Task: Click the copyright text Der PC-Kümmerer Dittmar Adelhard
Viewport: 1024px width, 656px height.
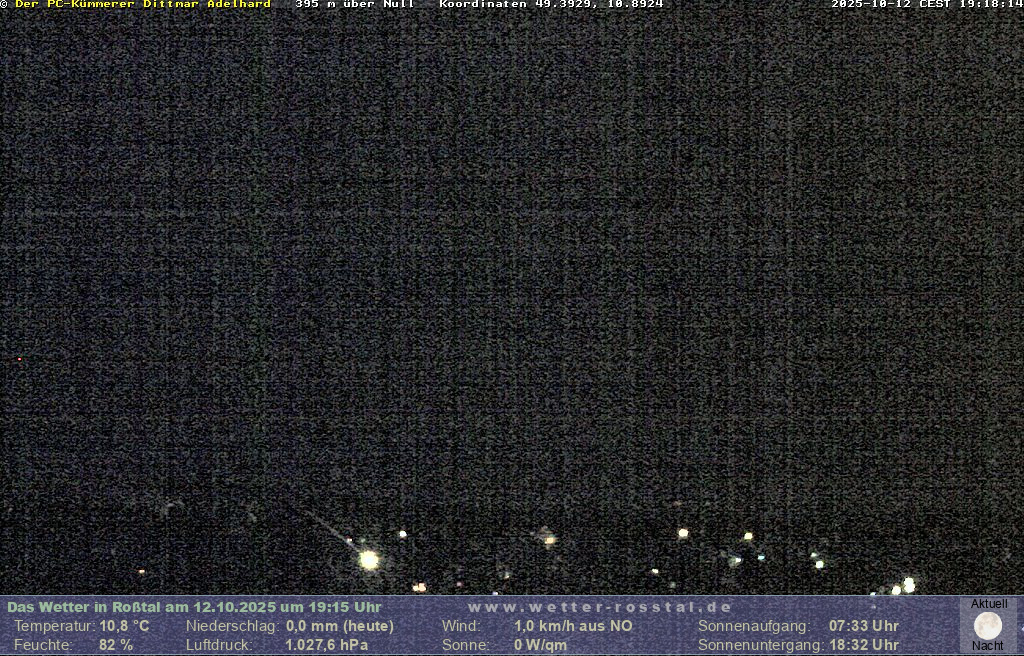Action: pyautogui.click(x=141, y=4)
